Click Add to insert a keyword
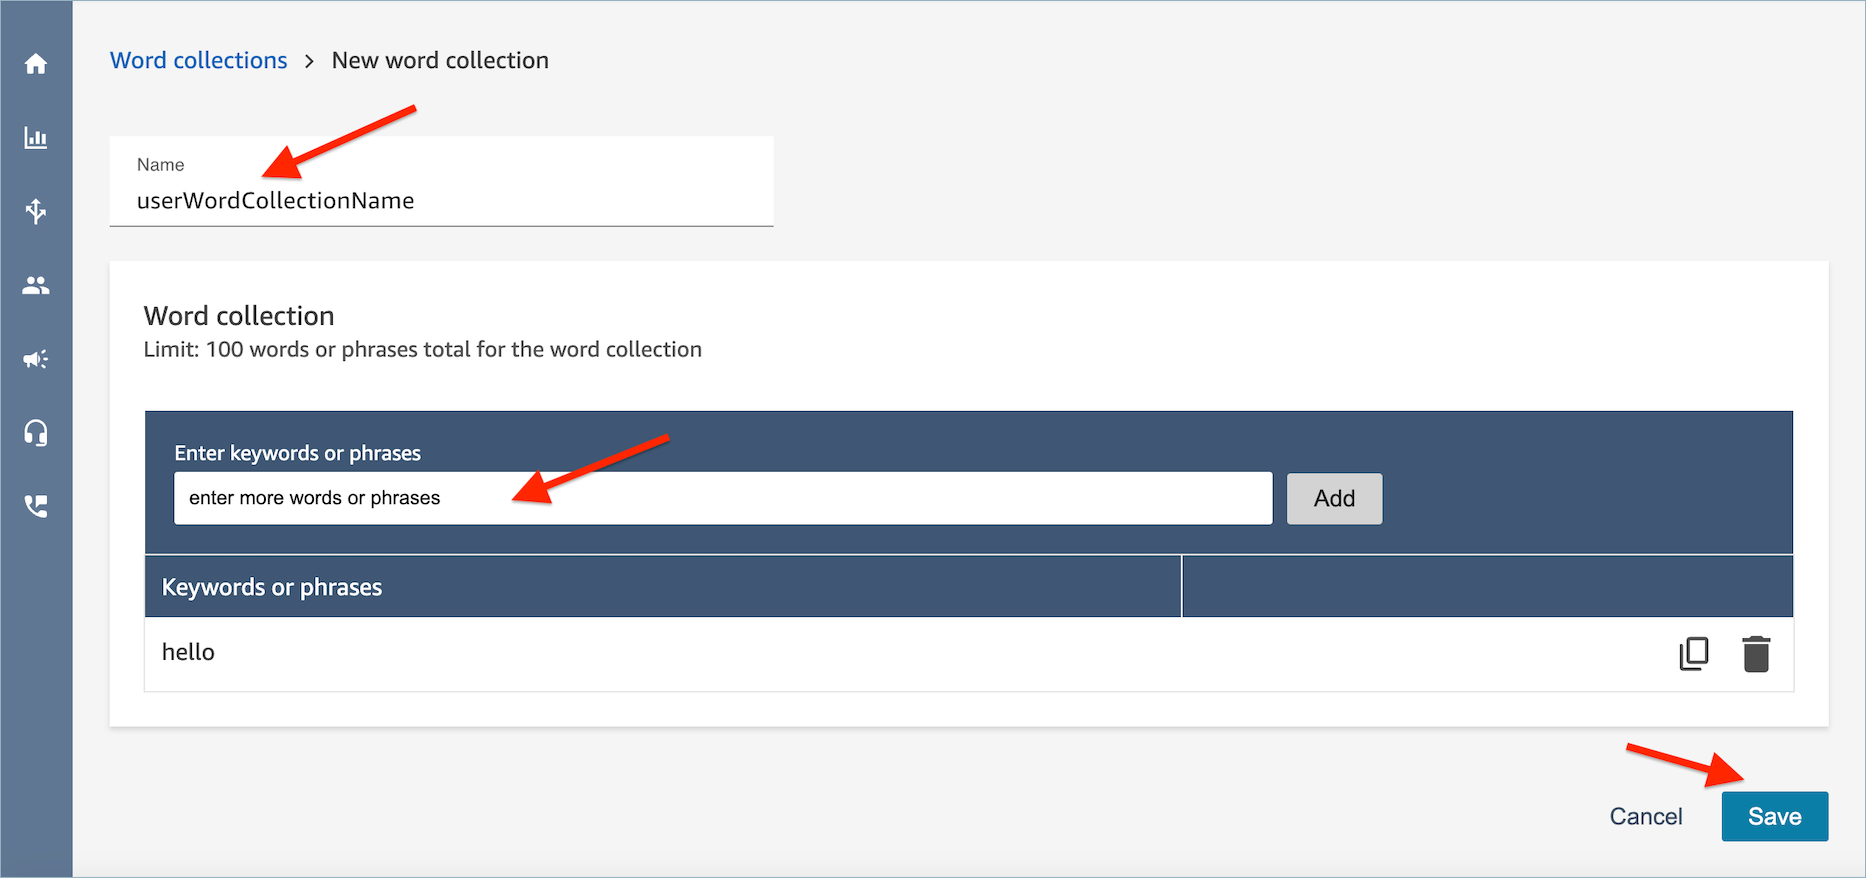 coord(1334,498)
